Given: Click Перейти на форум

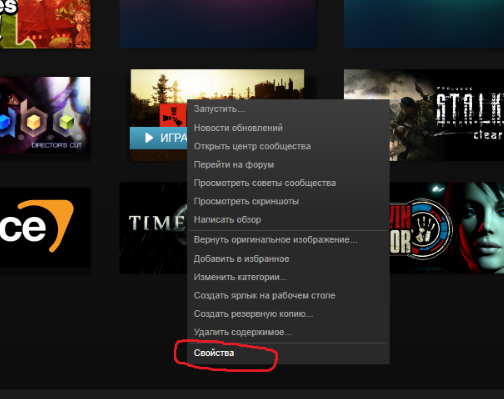Looking at the screenshot, I should (x=289, y=164).
